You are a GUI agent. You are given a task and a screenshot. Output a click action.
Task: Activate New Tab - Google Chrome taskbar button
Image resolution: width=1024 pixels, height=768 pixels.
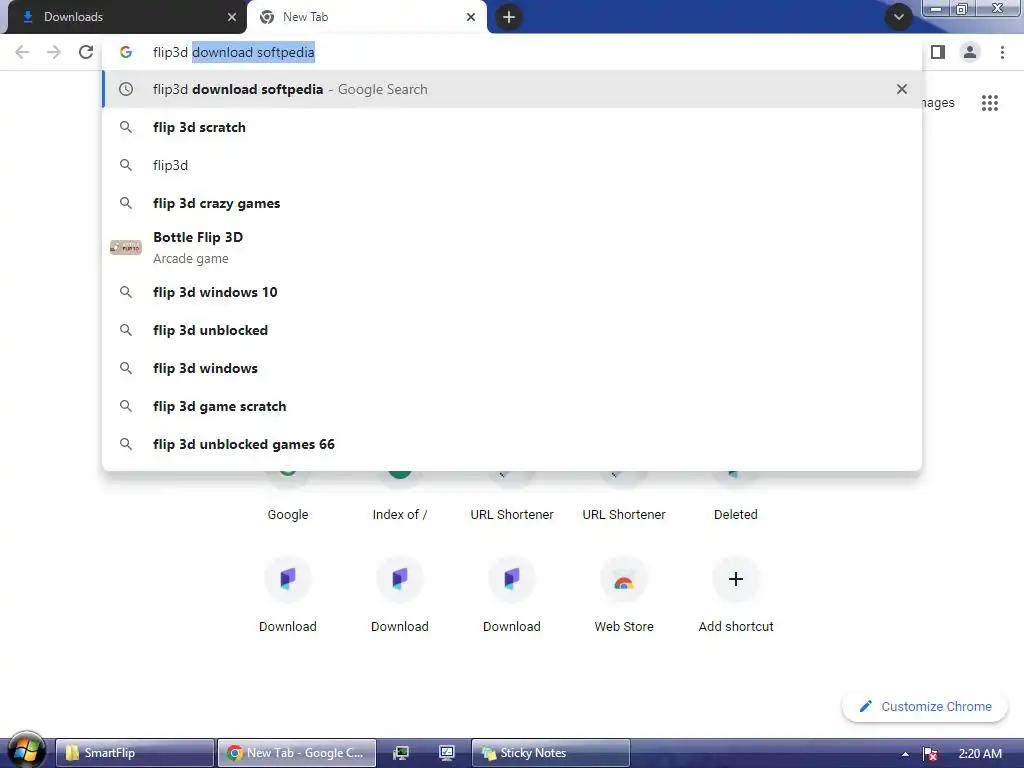tap(296, 753)
